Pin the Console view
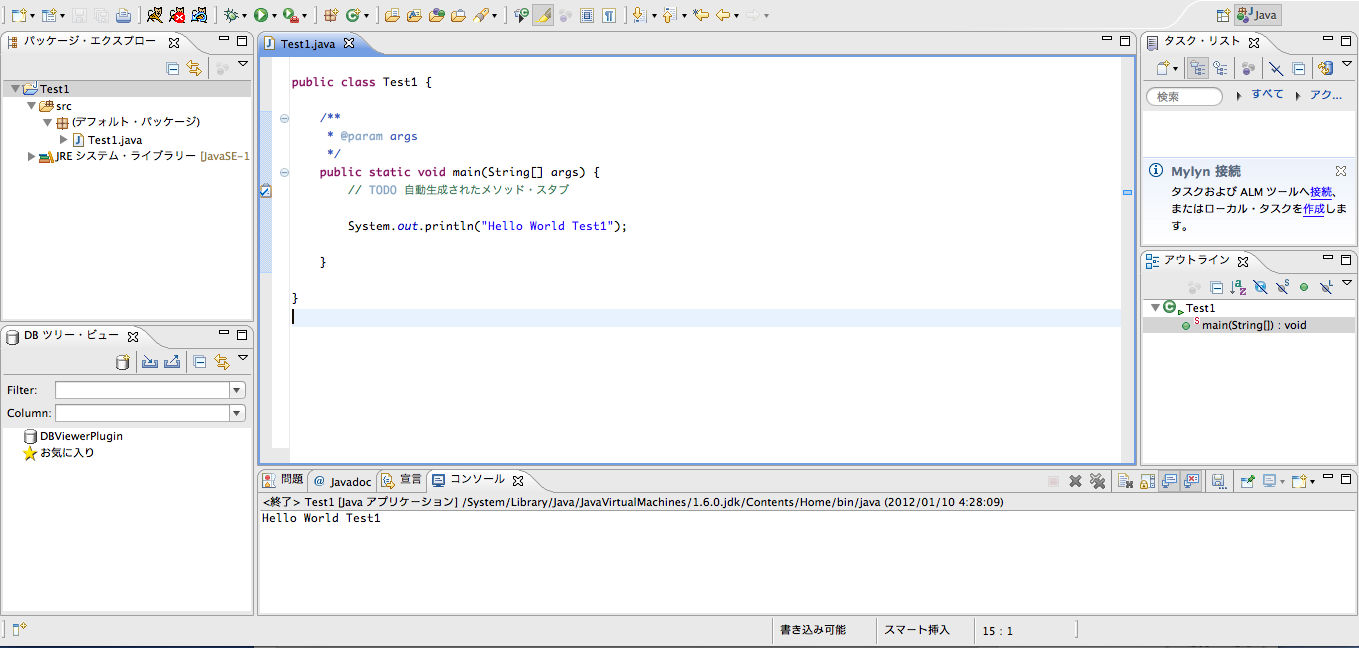 1246,480
